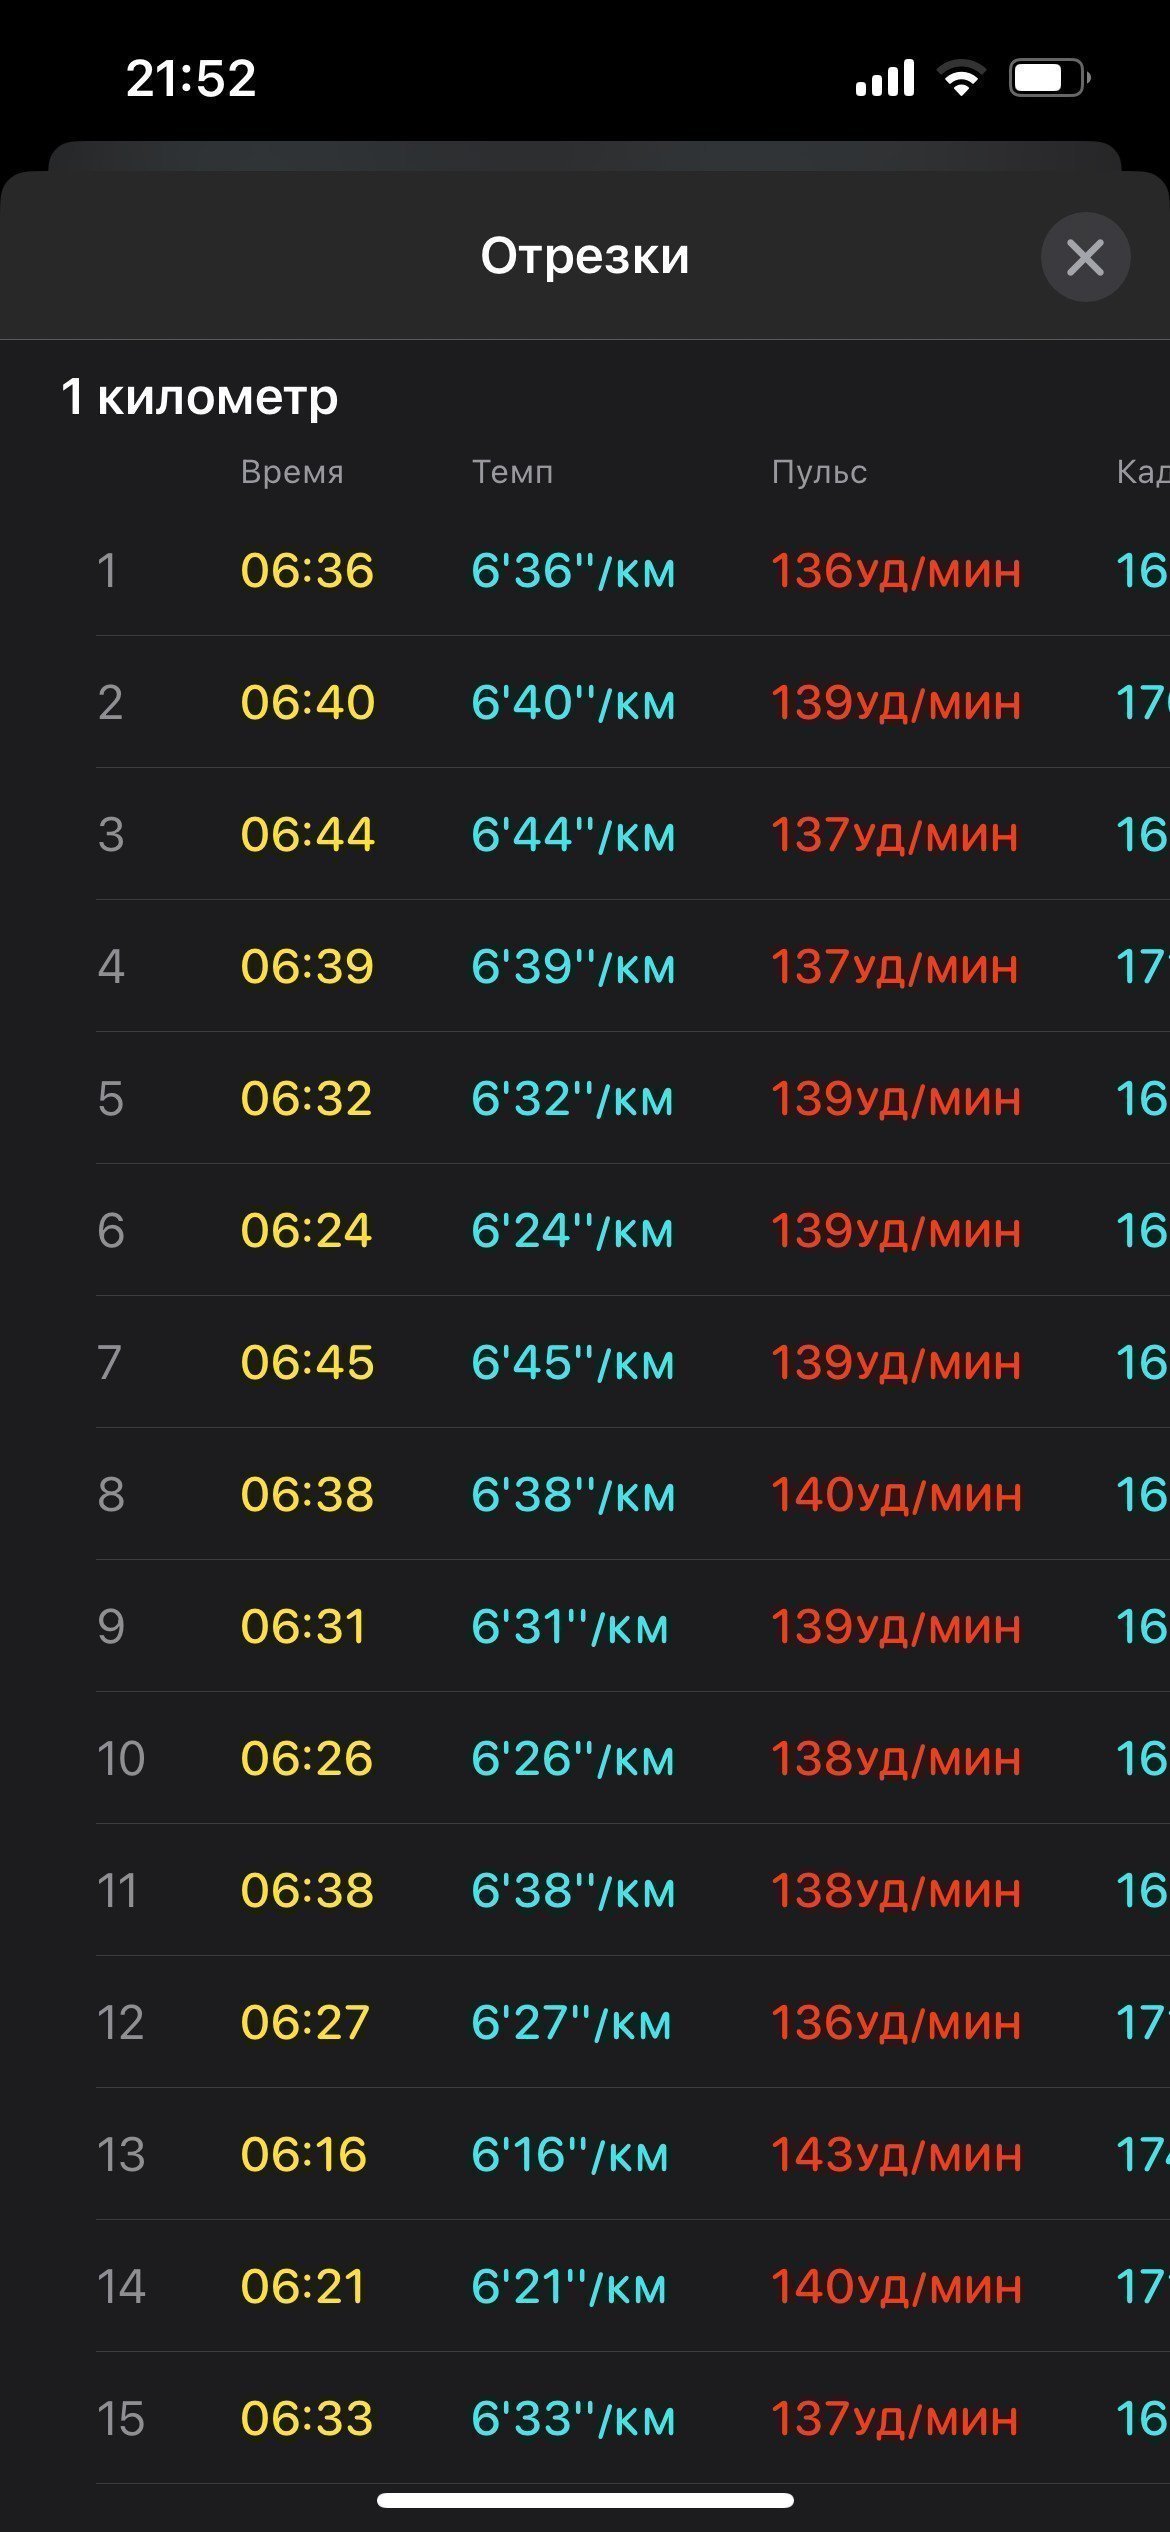Tap the Wi-Fi status icon
The height and width of the screenshot is (2532, 1170).
click(x=961, y=77)
